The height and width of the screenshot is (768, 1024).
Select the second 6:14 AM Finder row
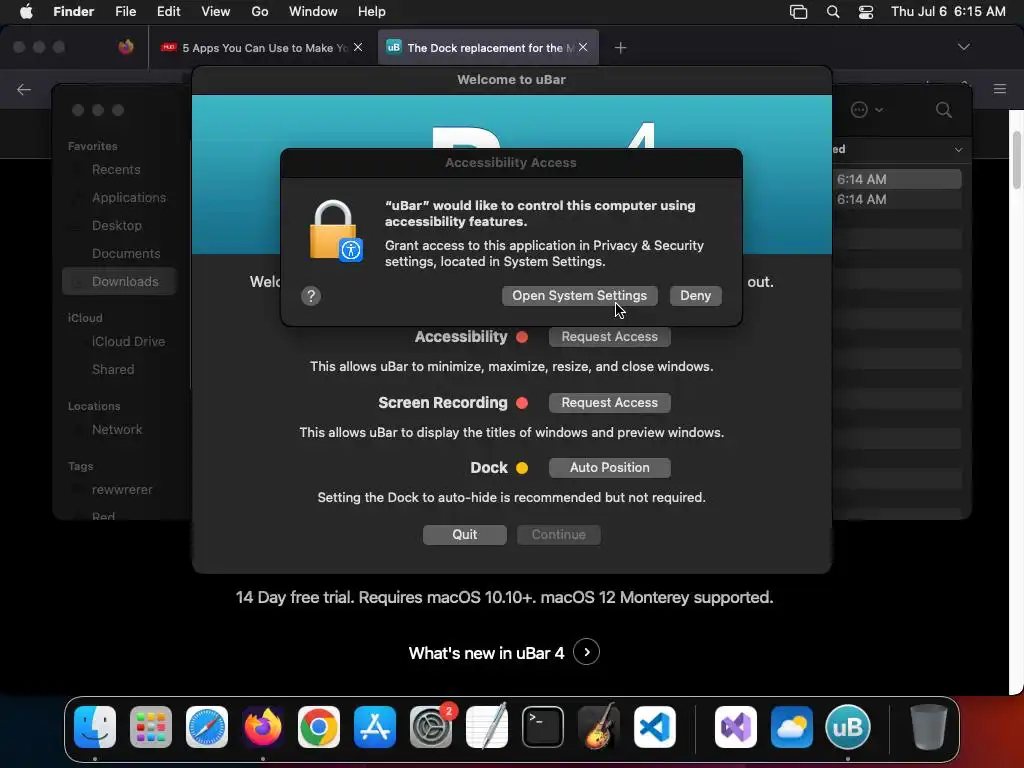point(898,199)
